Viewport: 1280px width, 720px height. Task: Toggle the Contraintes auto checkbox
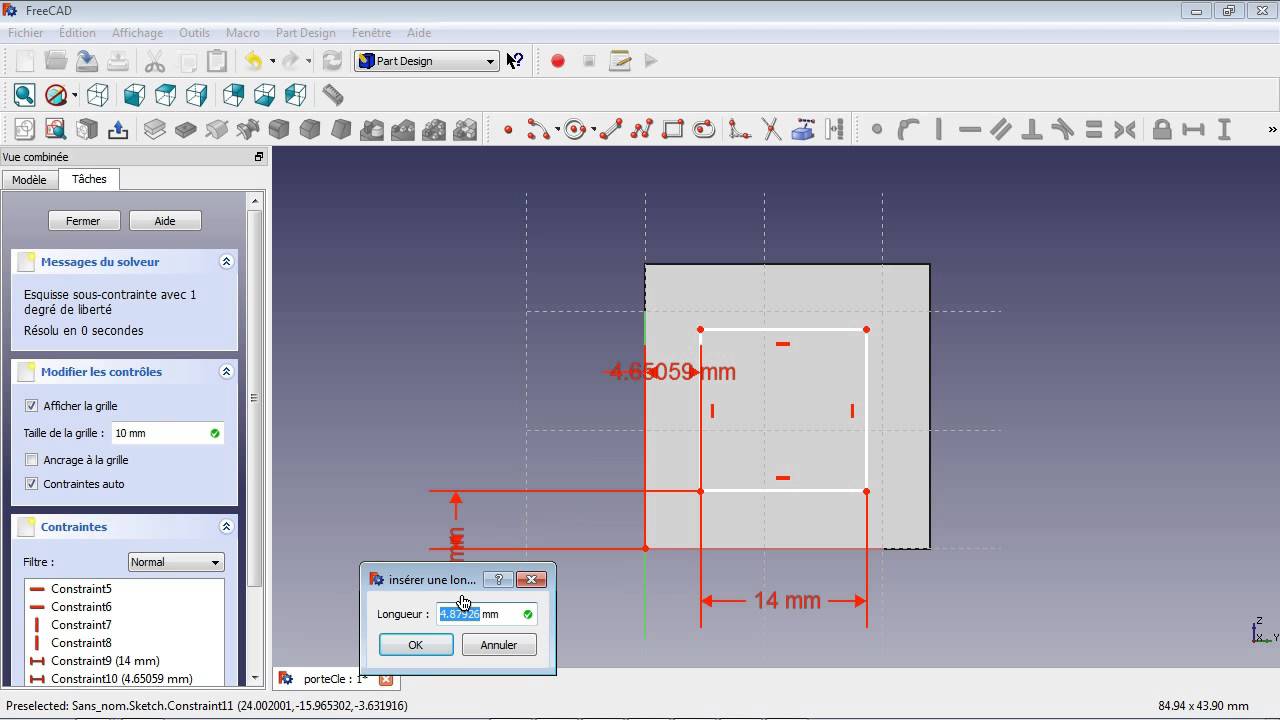pos(32,484)
